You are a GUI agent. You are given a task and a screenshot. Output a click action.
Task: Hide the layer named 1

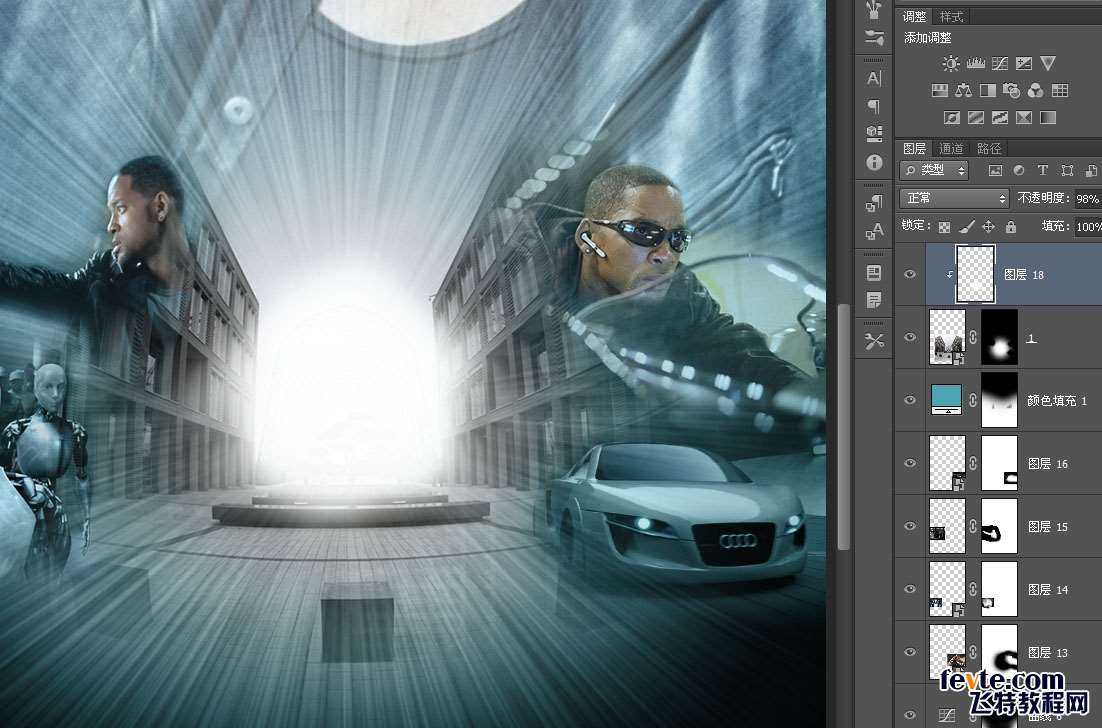(x=910, y=337)
